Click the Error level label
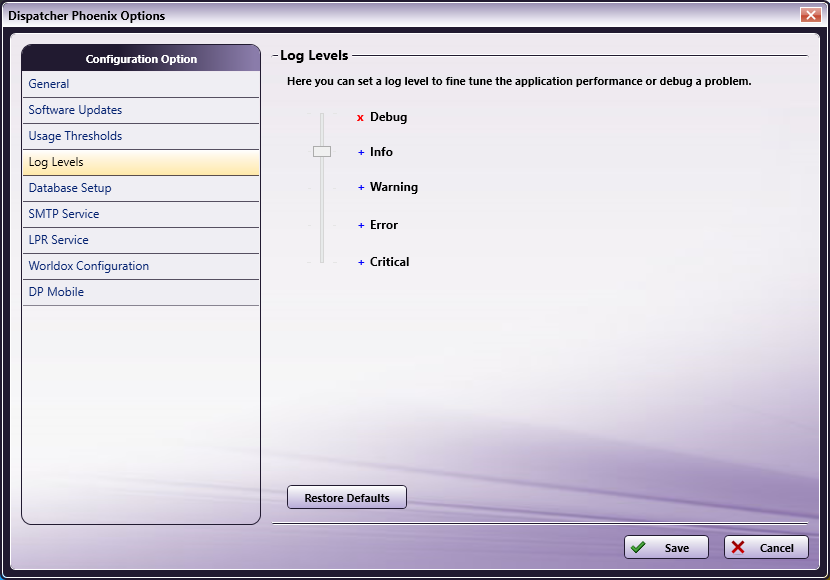830x580 pixels. click(384, 225)
